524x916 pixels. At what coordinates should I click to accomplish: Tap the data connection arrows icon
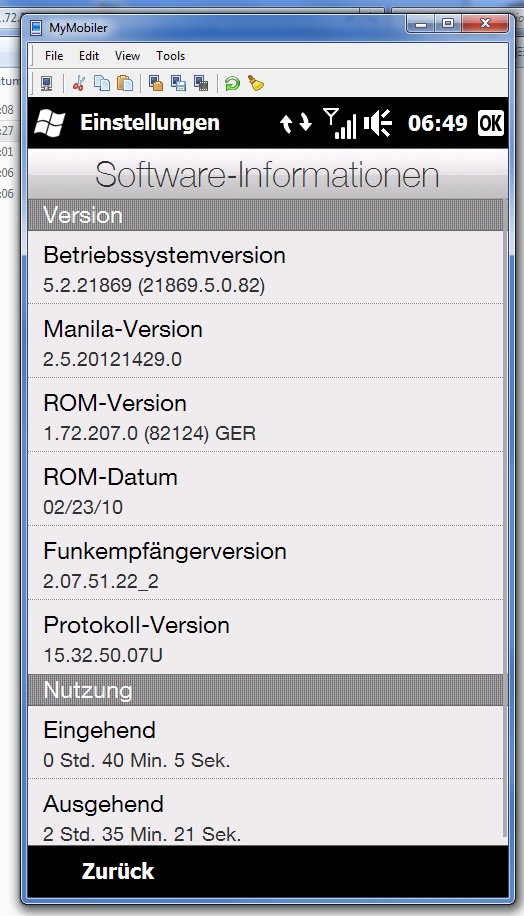pos(296,123)
